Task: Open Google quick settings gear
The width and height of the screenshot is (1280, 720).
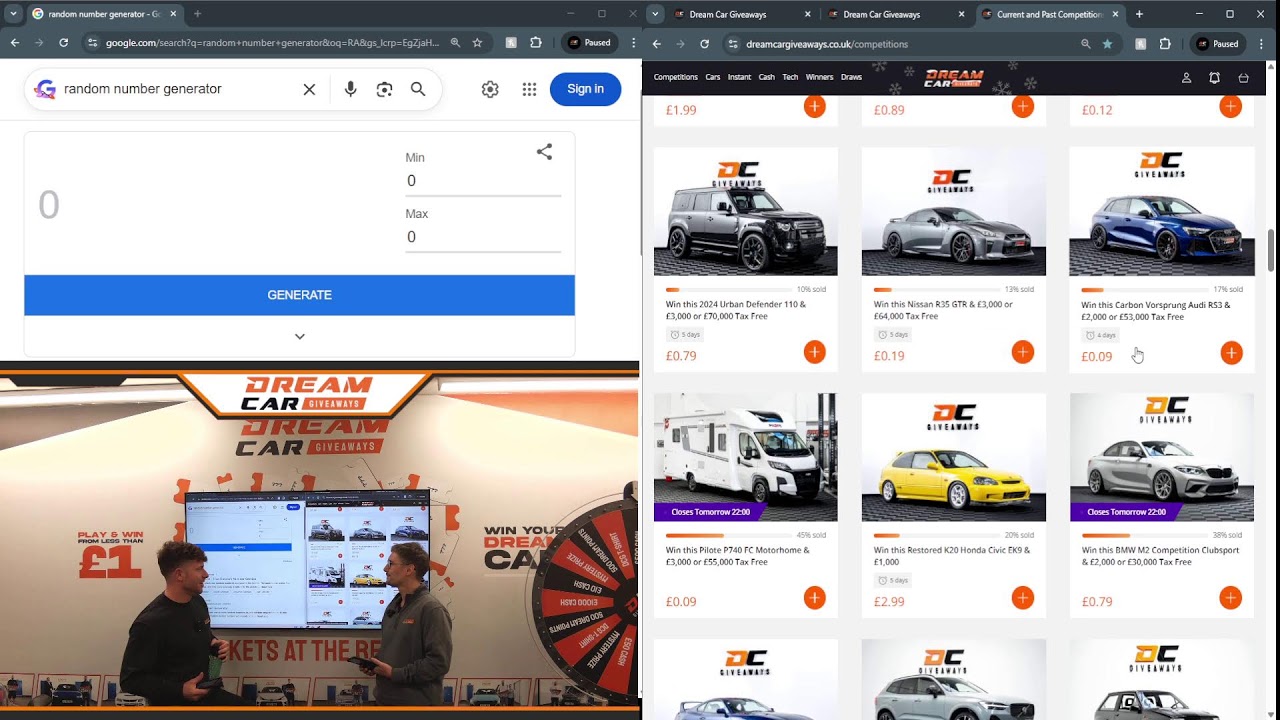Action: [490, 89]
